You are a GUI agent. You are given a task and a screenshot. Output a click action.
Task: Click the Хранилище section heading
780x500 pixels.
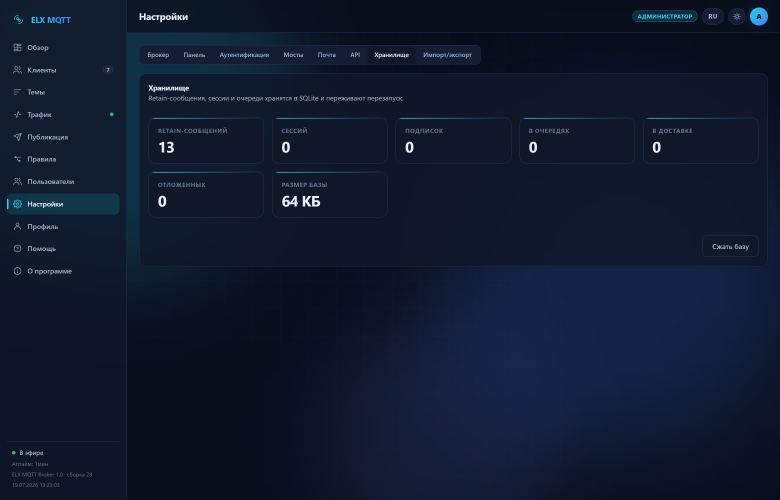[x=169, y=88]
